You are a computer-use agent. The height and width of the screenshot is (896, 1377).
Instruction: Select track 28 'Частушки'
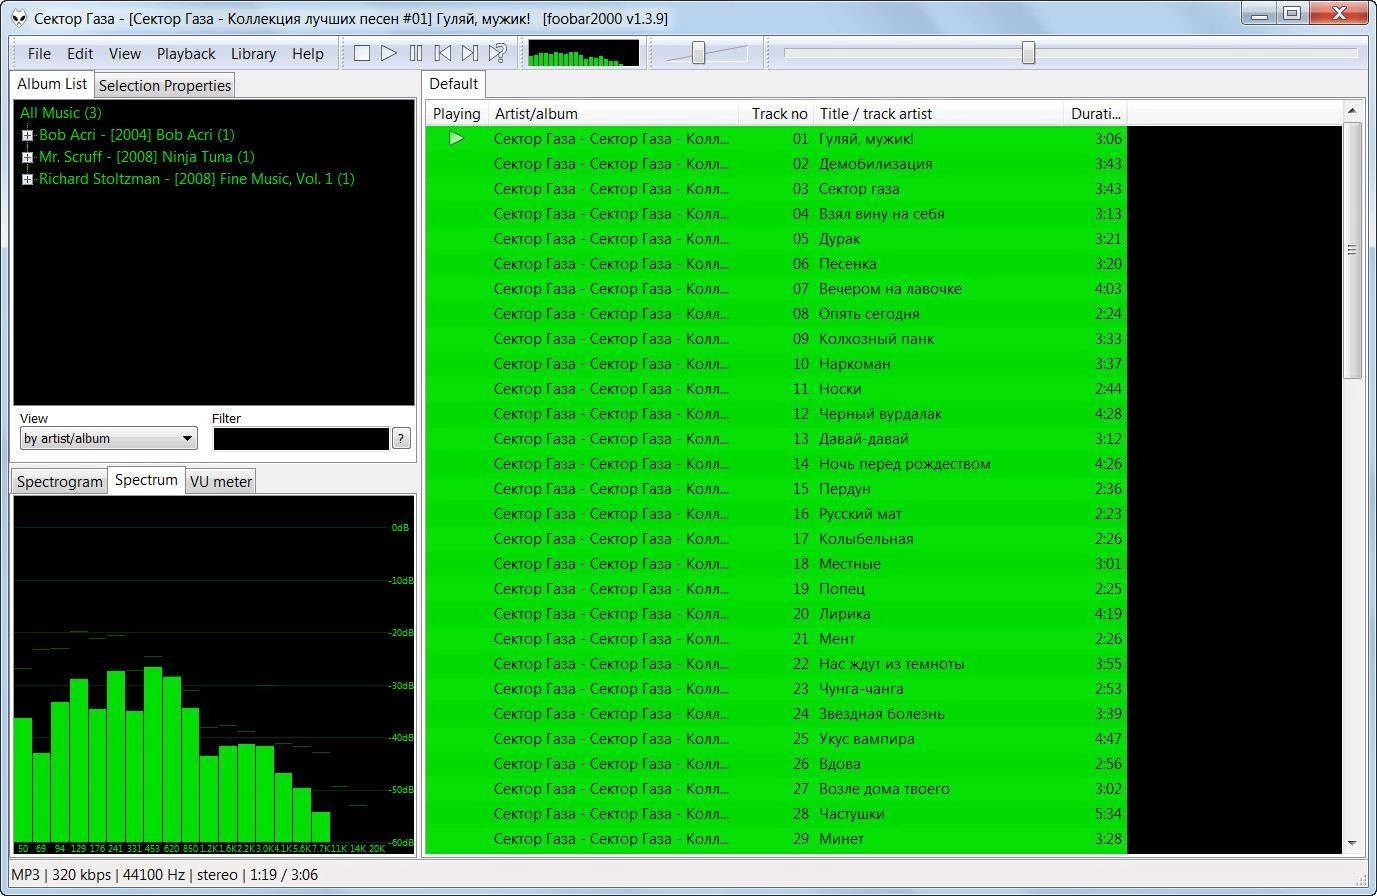pos(776,814)
